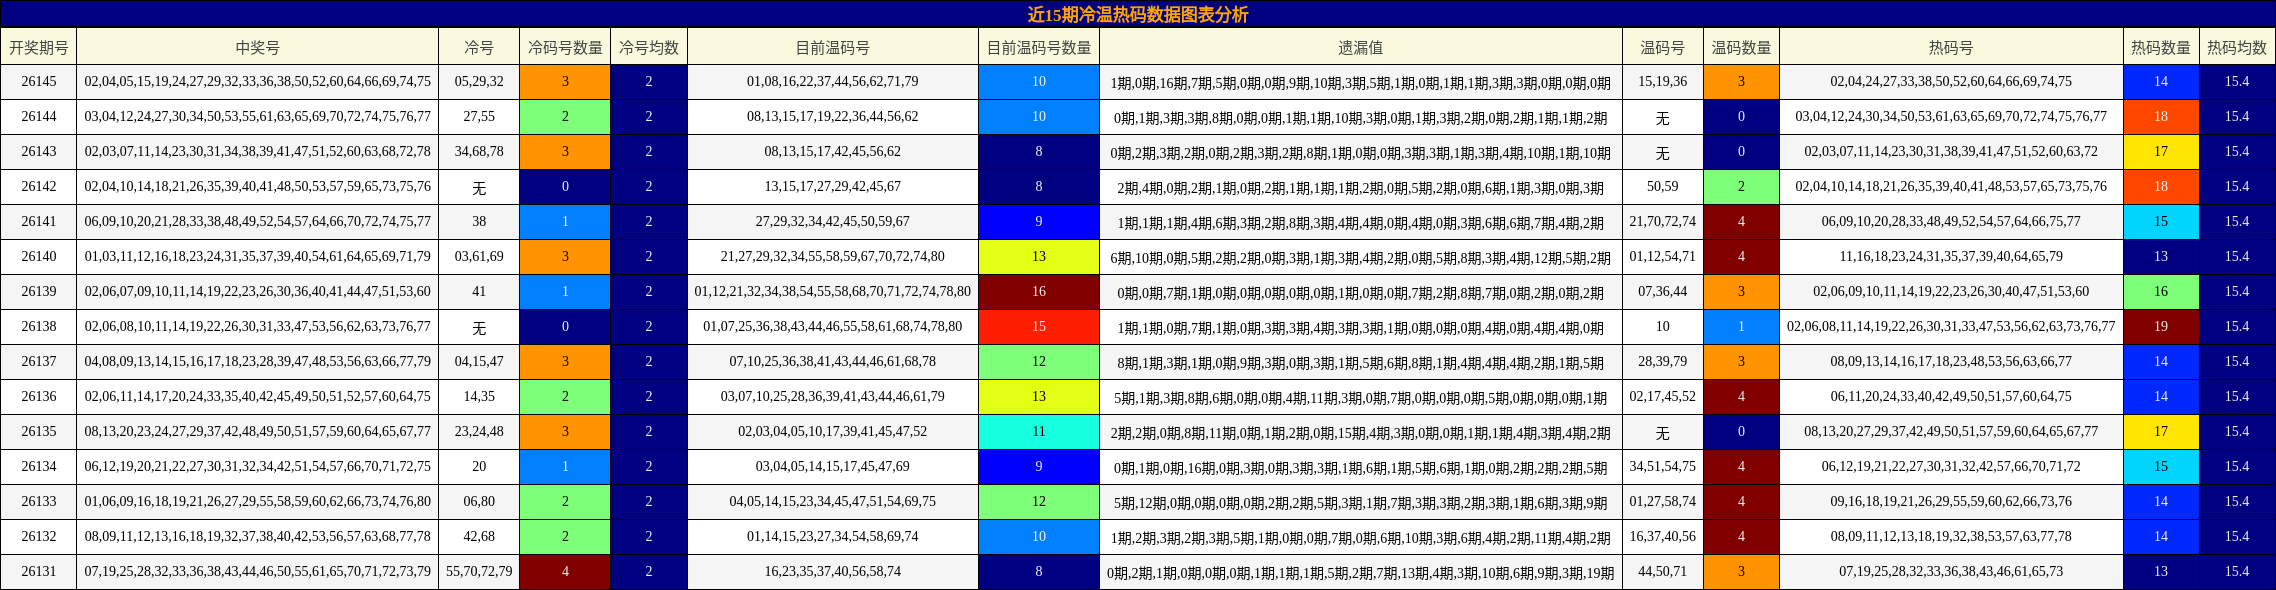The height and width of the screenshot is (590, 2276).
Task: Click red 15 cell in row 26138
Action: (1039, 327)
